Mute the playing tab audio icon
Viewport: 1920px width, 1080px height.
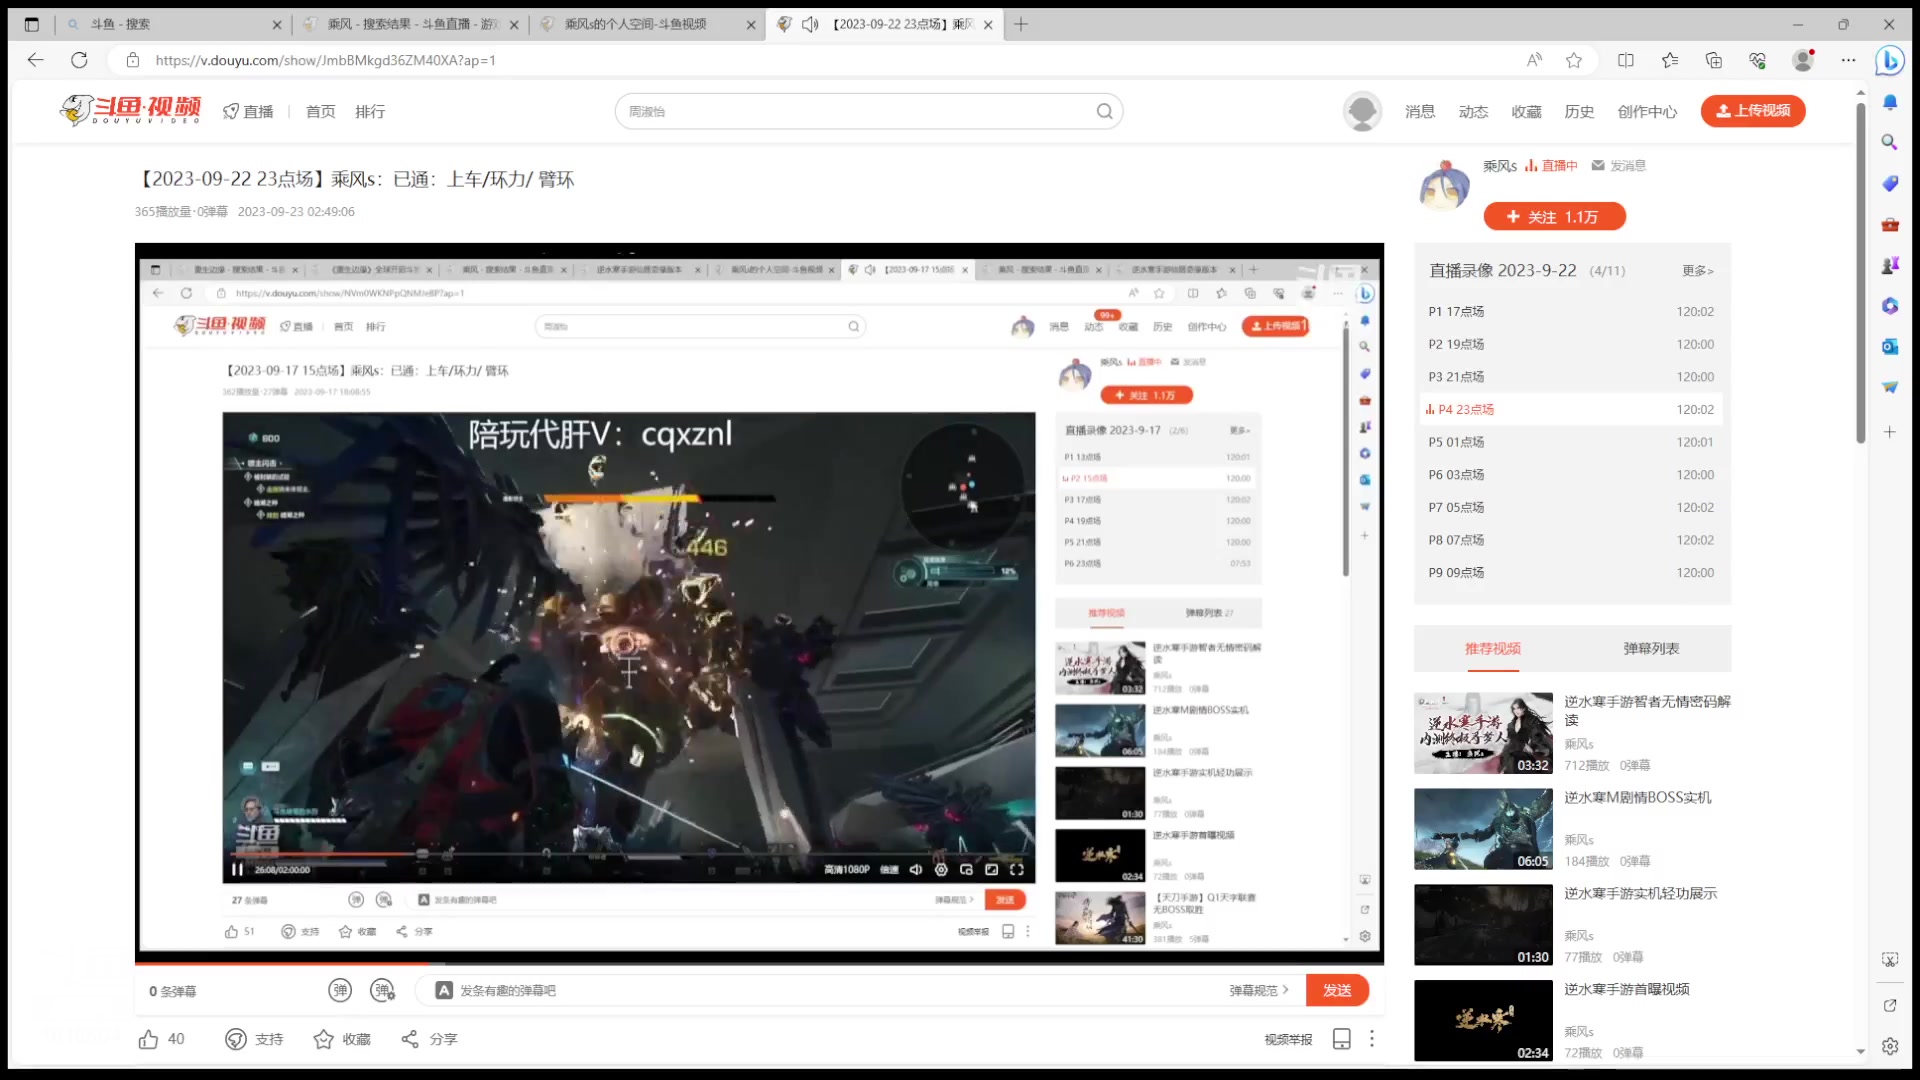[810, 24]
